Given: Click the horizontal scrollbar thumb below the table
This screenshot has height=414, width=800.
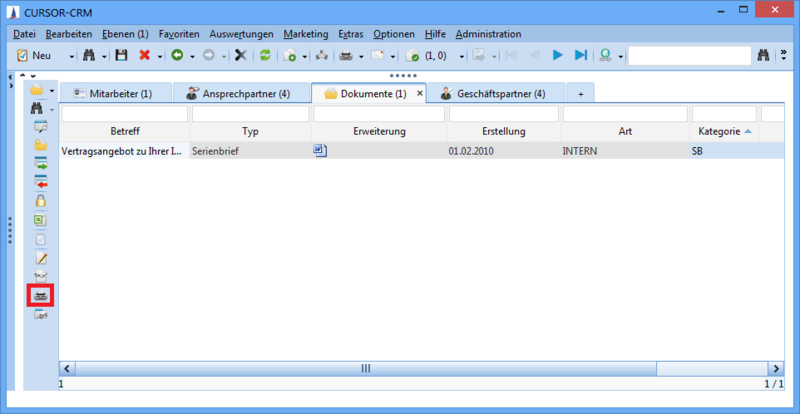Looking at the screenshot, I should pos(365,368).
